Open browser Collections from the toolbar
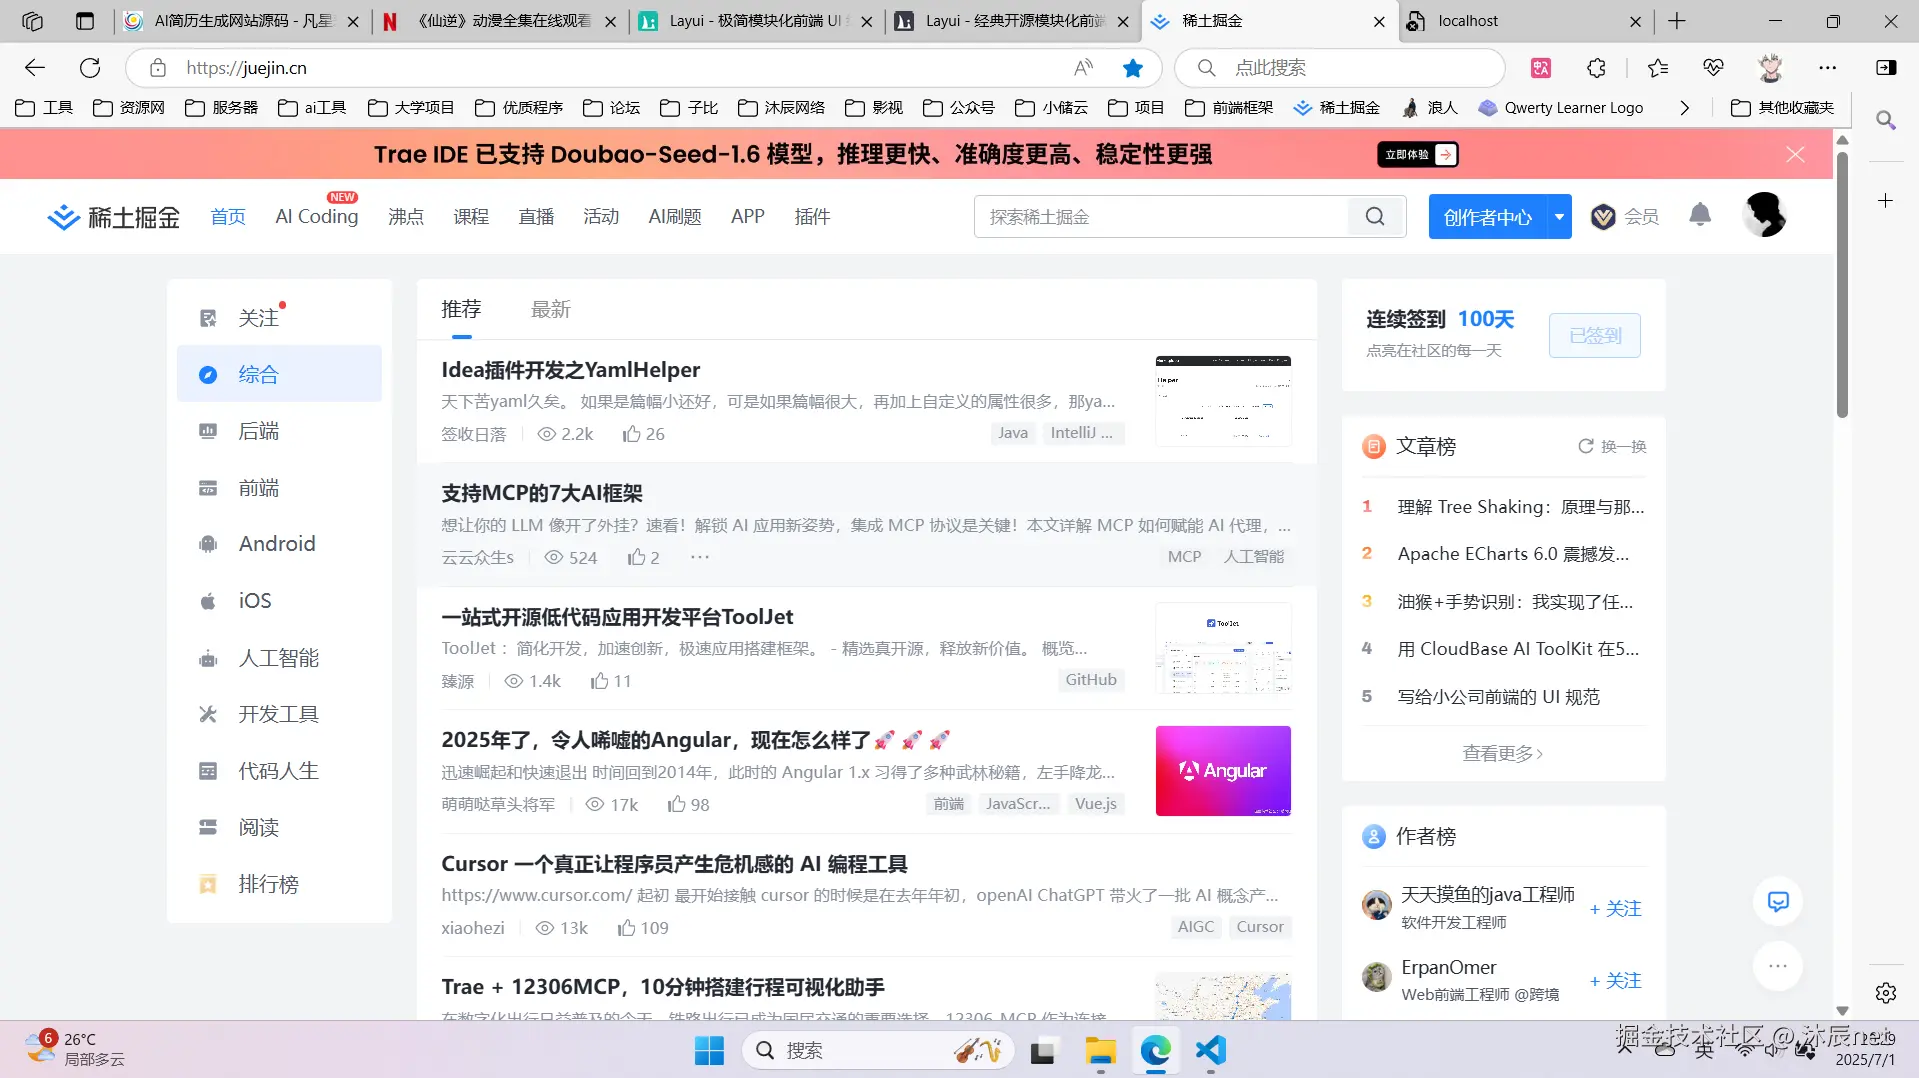 1657,68
